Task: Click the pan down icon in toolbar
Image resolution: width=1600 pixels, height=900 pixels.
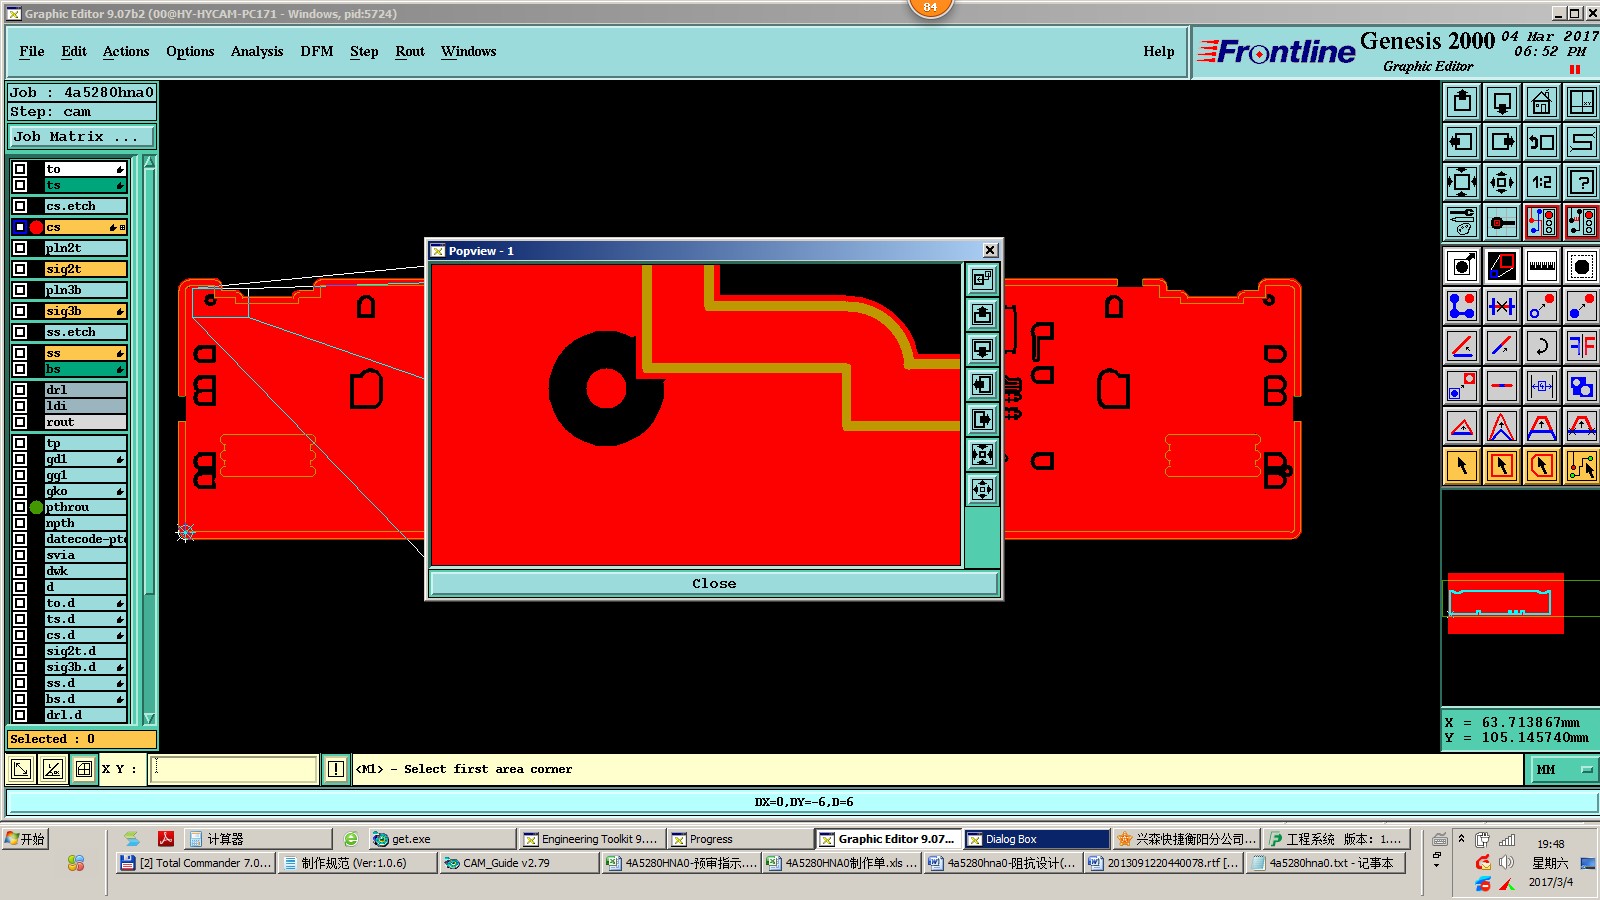Action: point(1502,102)
